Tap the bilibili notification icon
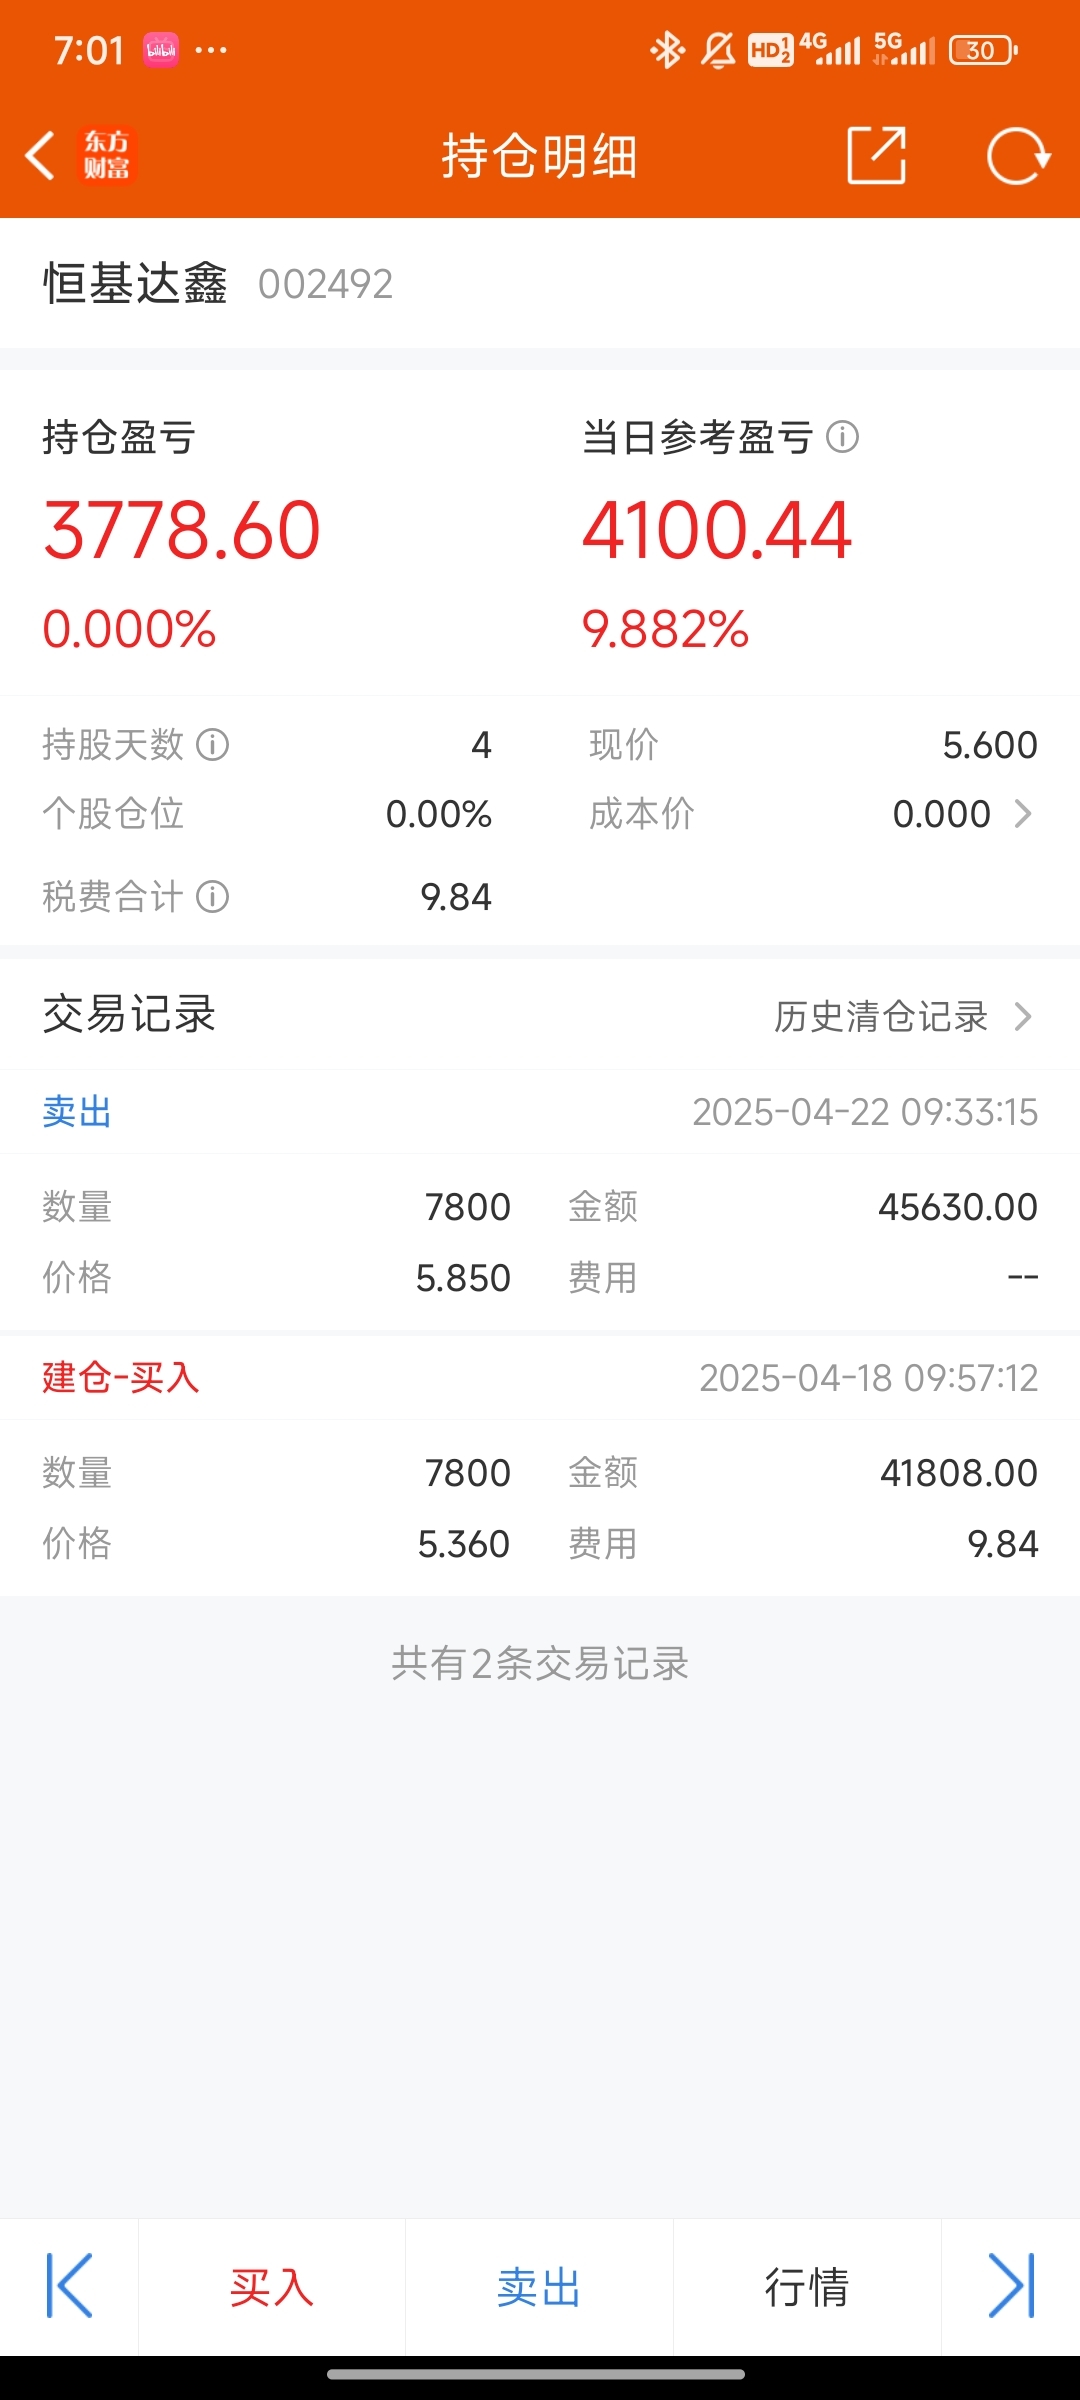1080x2400 pixels. coord(161,50)
